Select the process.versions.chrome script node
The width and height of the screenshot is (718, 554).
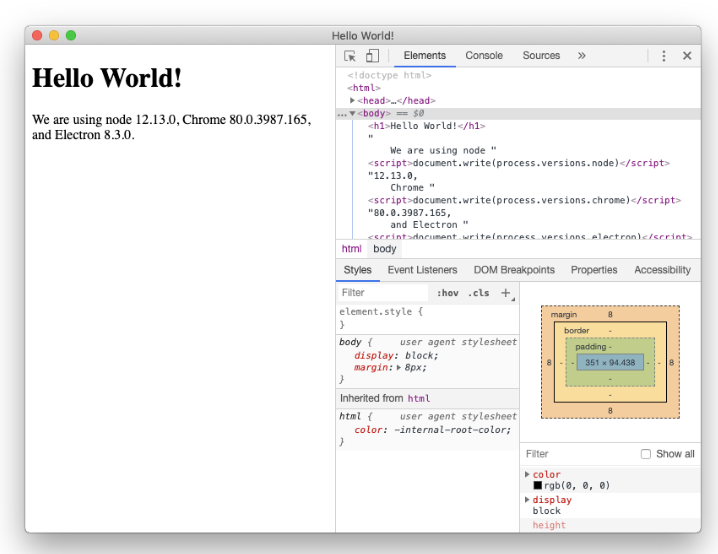coord(524,200)
